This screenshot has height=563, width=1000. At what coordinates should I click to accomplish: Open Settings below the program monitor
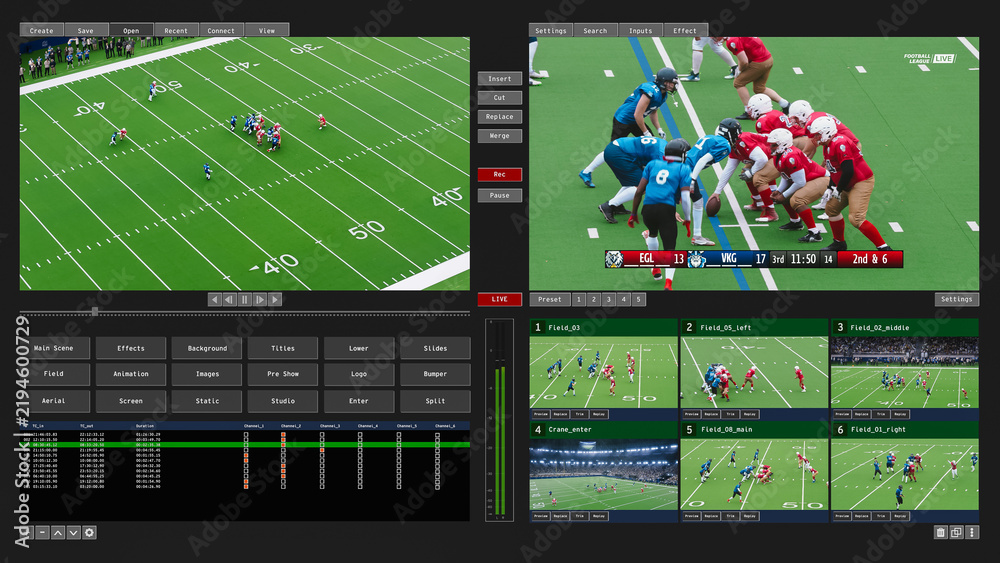pos(957,299)
